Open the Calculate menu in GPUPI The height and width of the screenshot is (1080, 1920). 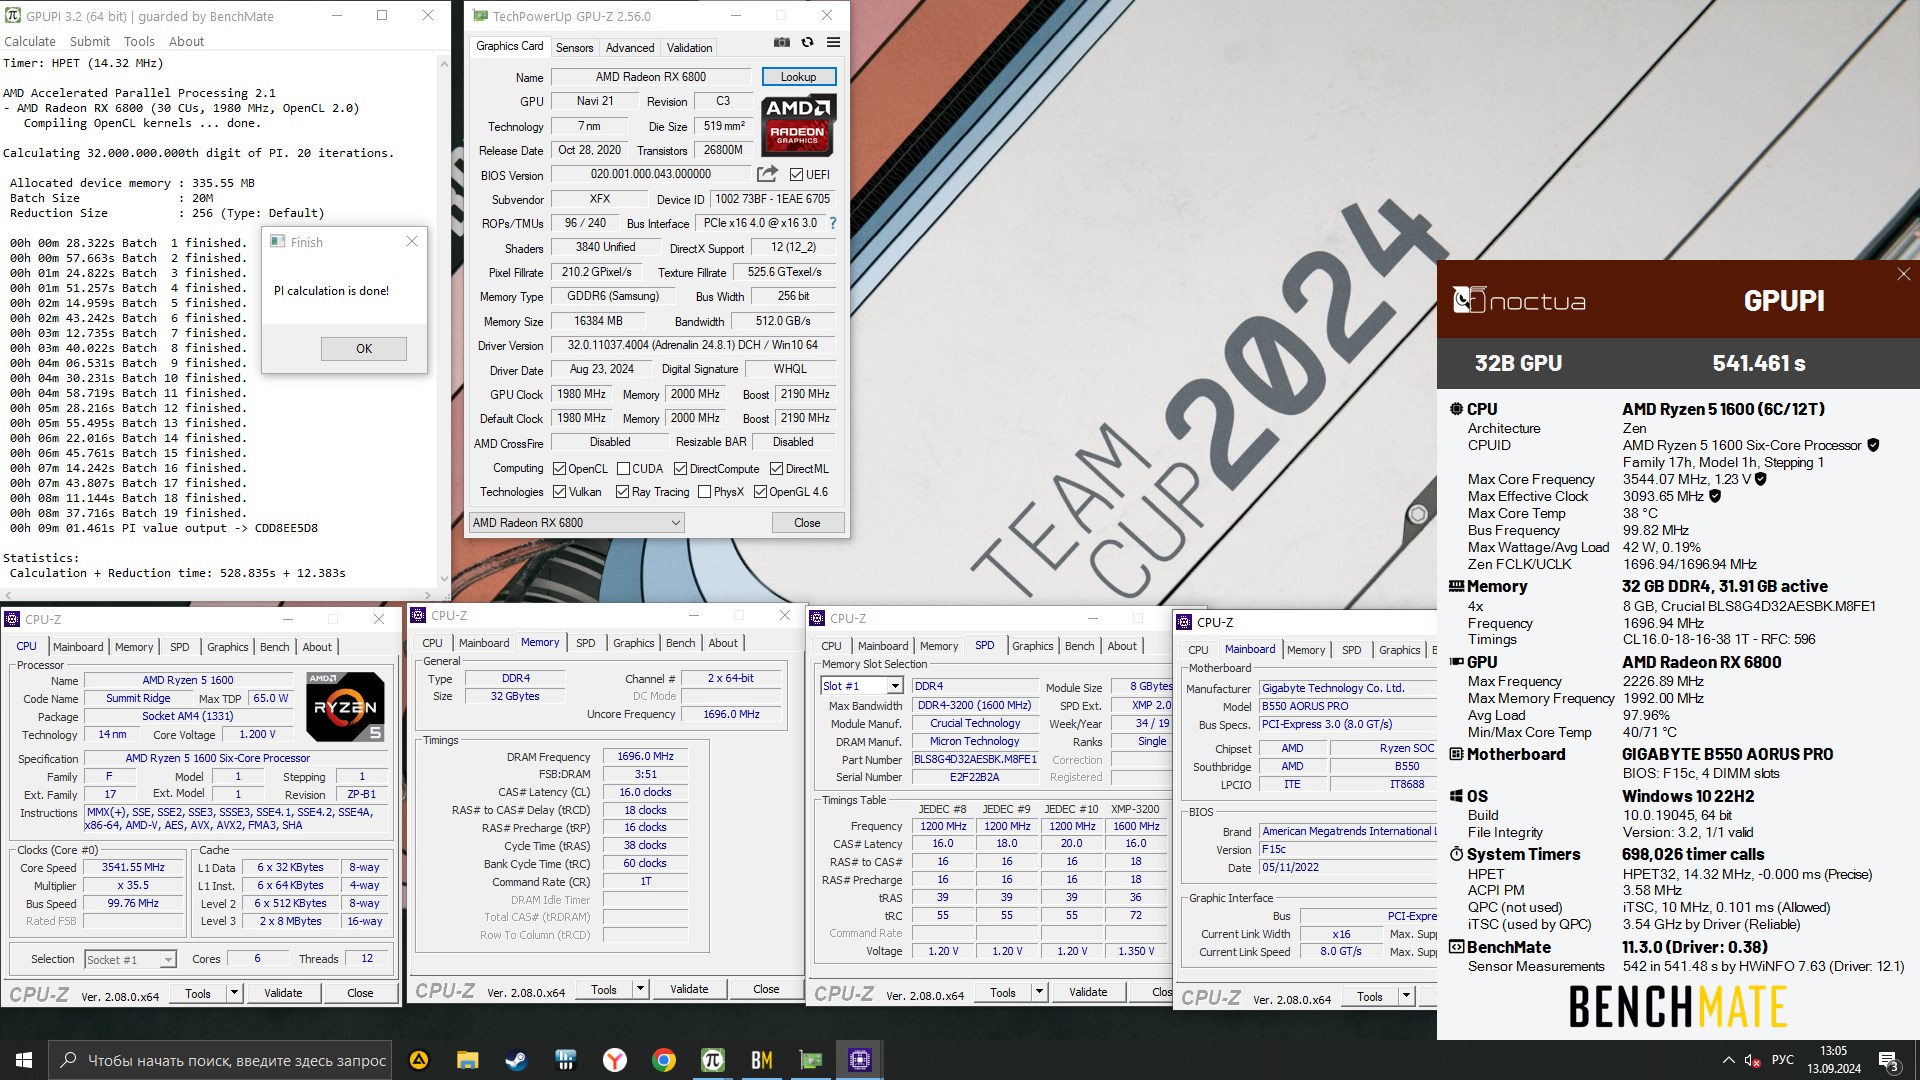tap(30, 41)
